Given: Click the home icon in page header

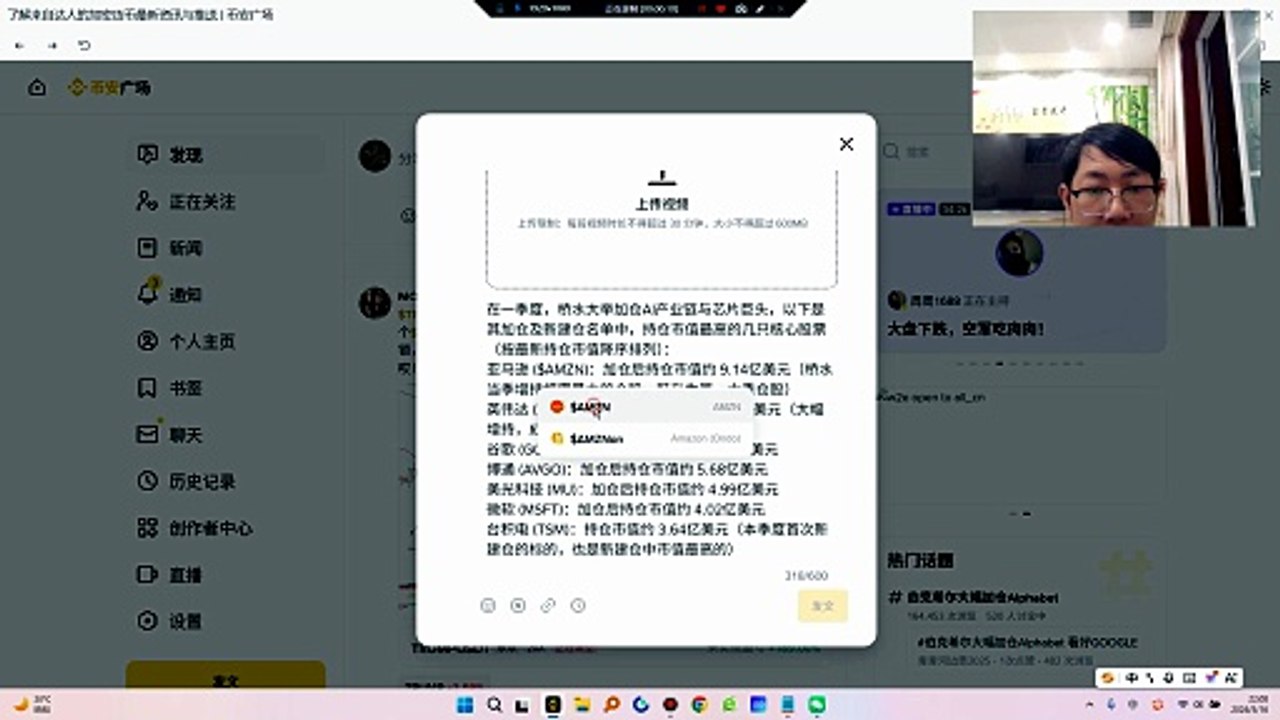Looking at the screenshot, I should (x=37, y=88).
